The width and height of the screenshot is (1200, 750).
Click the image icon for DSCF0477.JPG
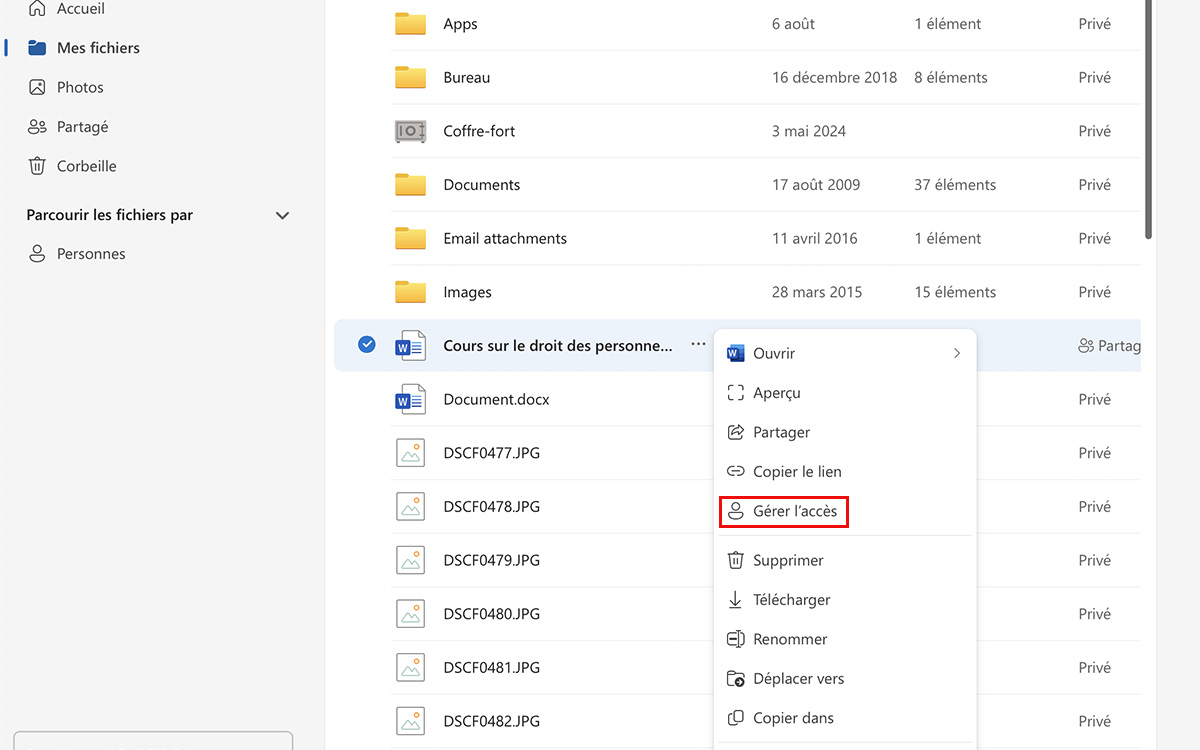coord(410,453)
